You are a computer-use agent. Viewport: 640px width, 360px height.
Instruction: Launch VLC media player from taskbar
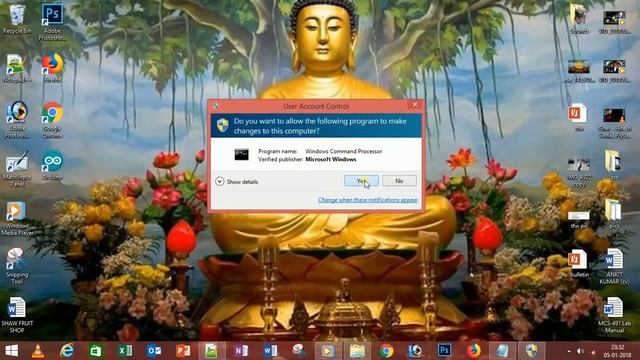tap(38, 351)
